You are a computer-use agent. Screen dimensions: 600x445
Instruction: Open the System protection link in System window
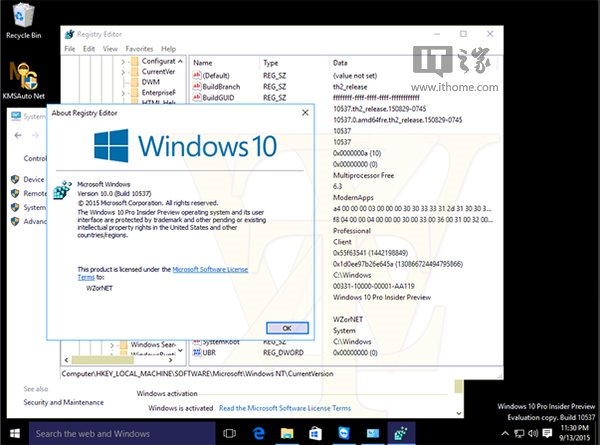click(34, 207)
